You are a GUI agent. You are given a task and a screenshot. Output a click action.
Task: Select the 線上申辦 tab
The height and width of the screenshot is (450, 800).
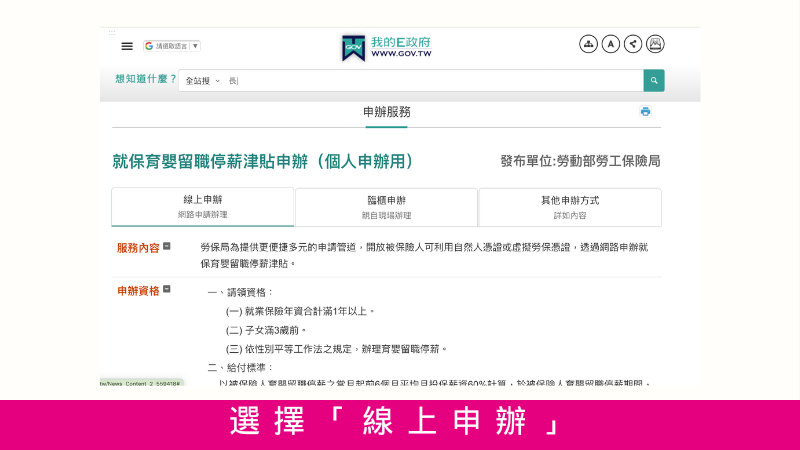tap(203, 207)
